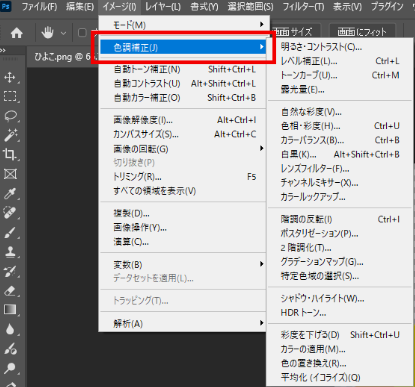Choose 自動トーン補正(N)

pyautogui.click(x=183, y=69)
